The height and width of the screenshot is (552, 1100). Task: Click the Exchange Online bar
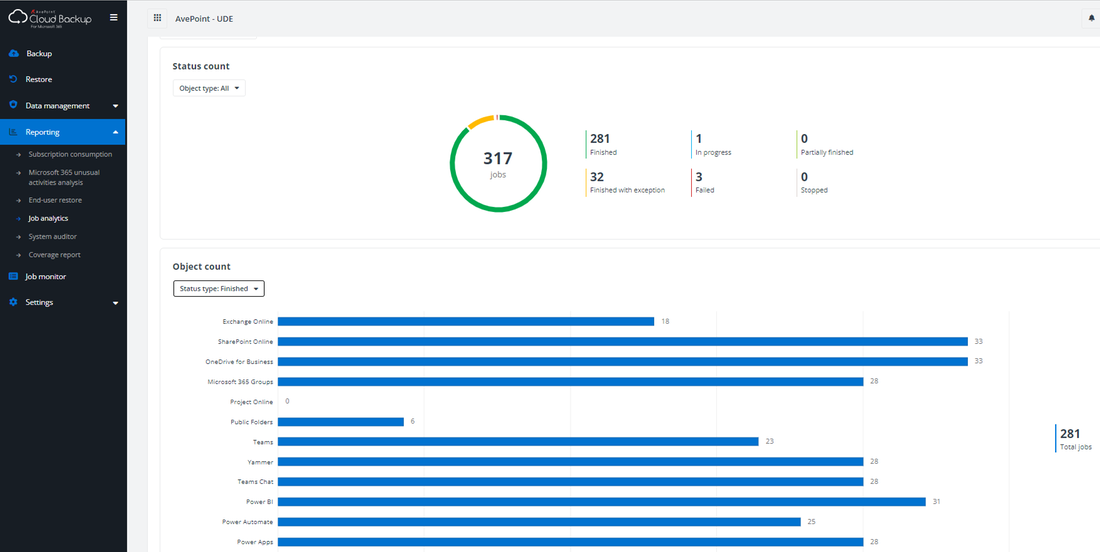click(466, 321)
